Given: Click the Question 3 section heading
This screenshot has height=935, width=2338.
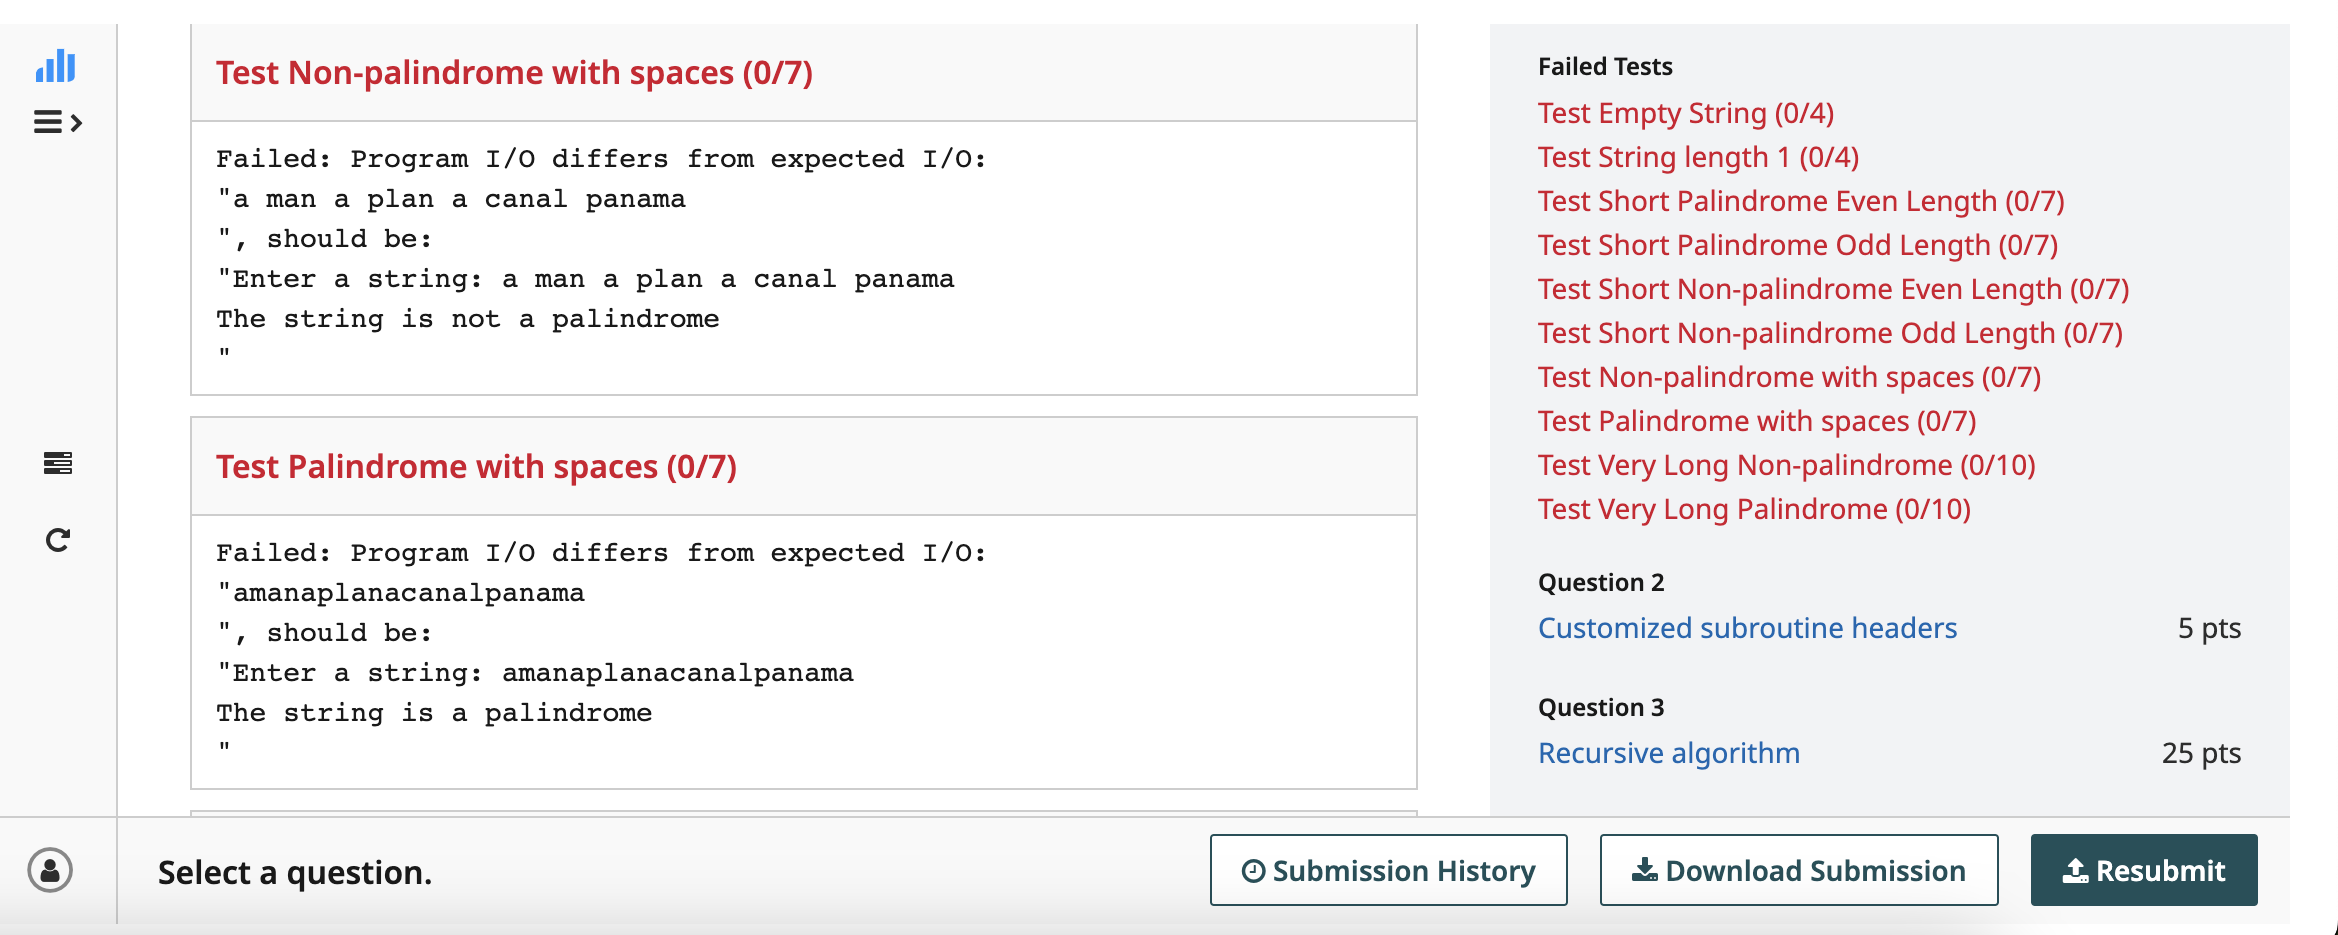Looking at the screenshot, I should tap(1601, 707).
